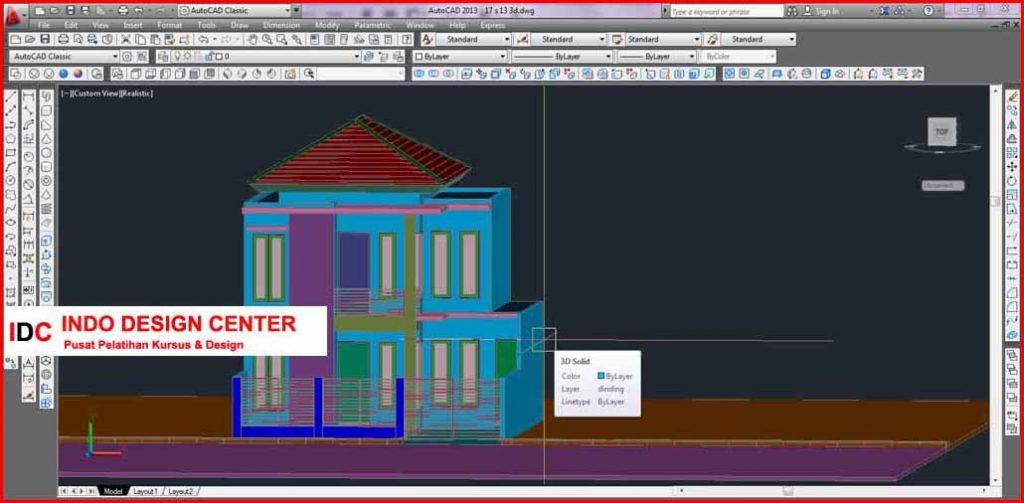Click the Save icon in Standard toolbar
Screen dimensions: 1024x503
45,39
